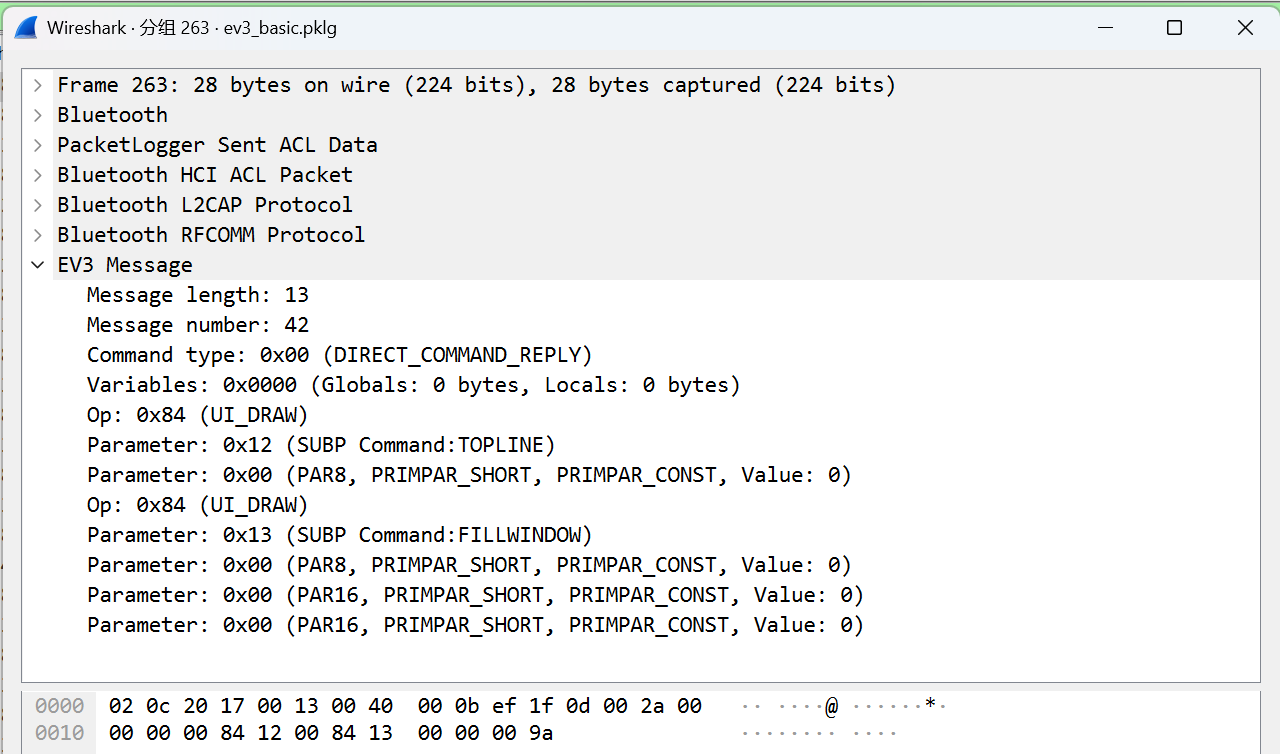
Task: Click the Wireshark shark fin title icon
Action: (x=26, y=28)
